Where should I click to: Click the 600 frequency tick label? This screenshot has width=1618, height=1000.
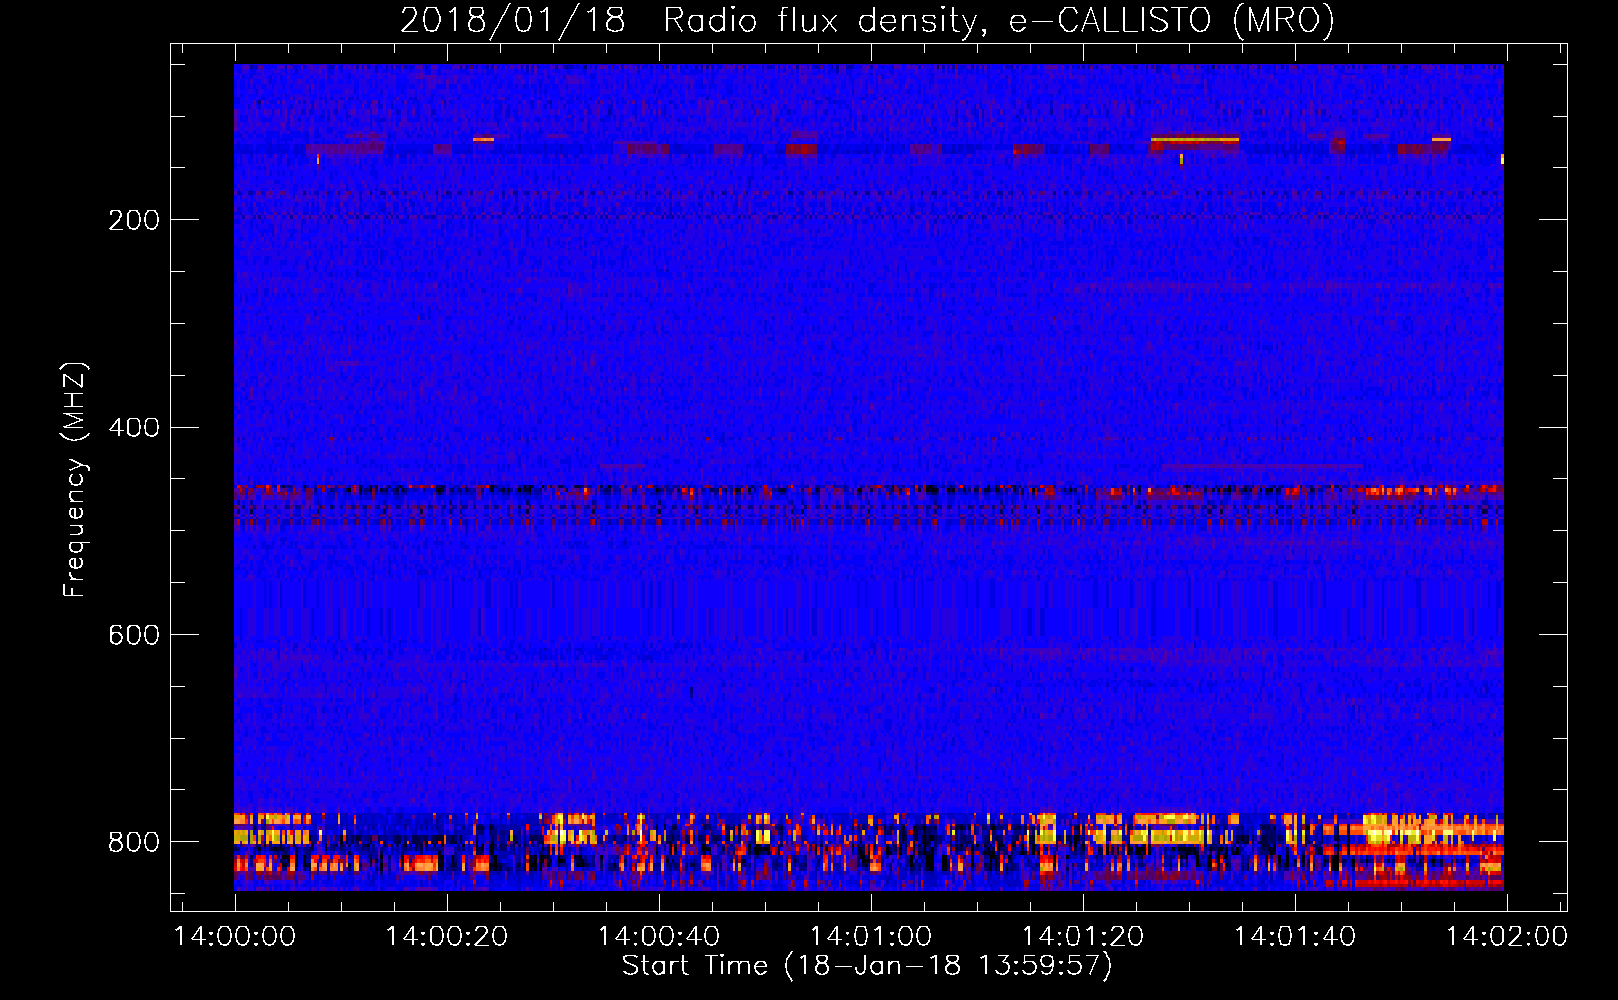[134, 635]
